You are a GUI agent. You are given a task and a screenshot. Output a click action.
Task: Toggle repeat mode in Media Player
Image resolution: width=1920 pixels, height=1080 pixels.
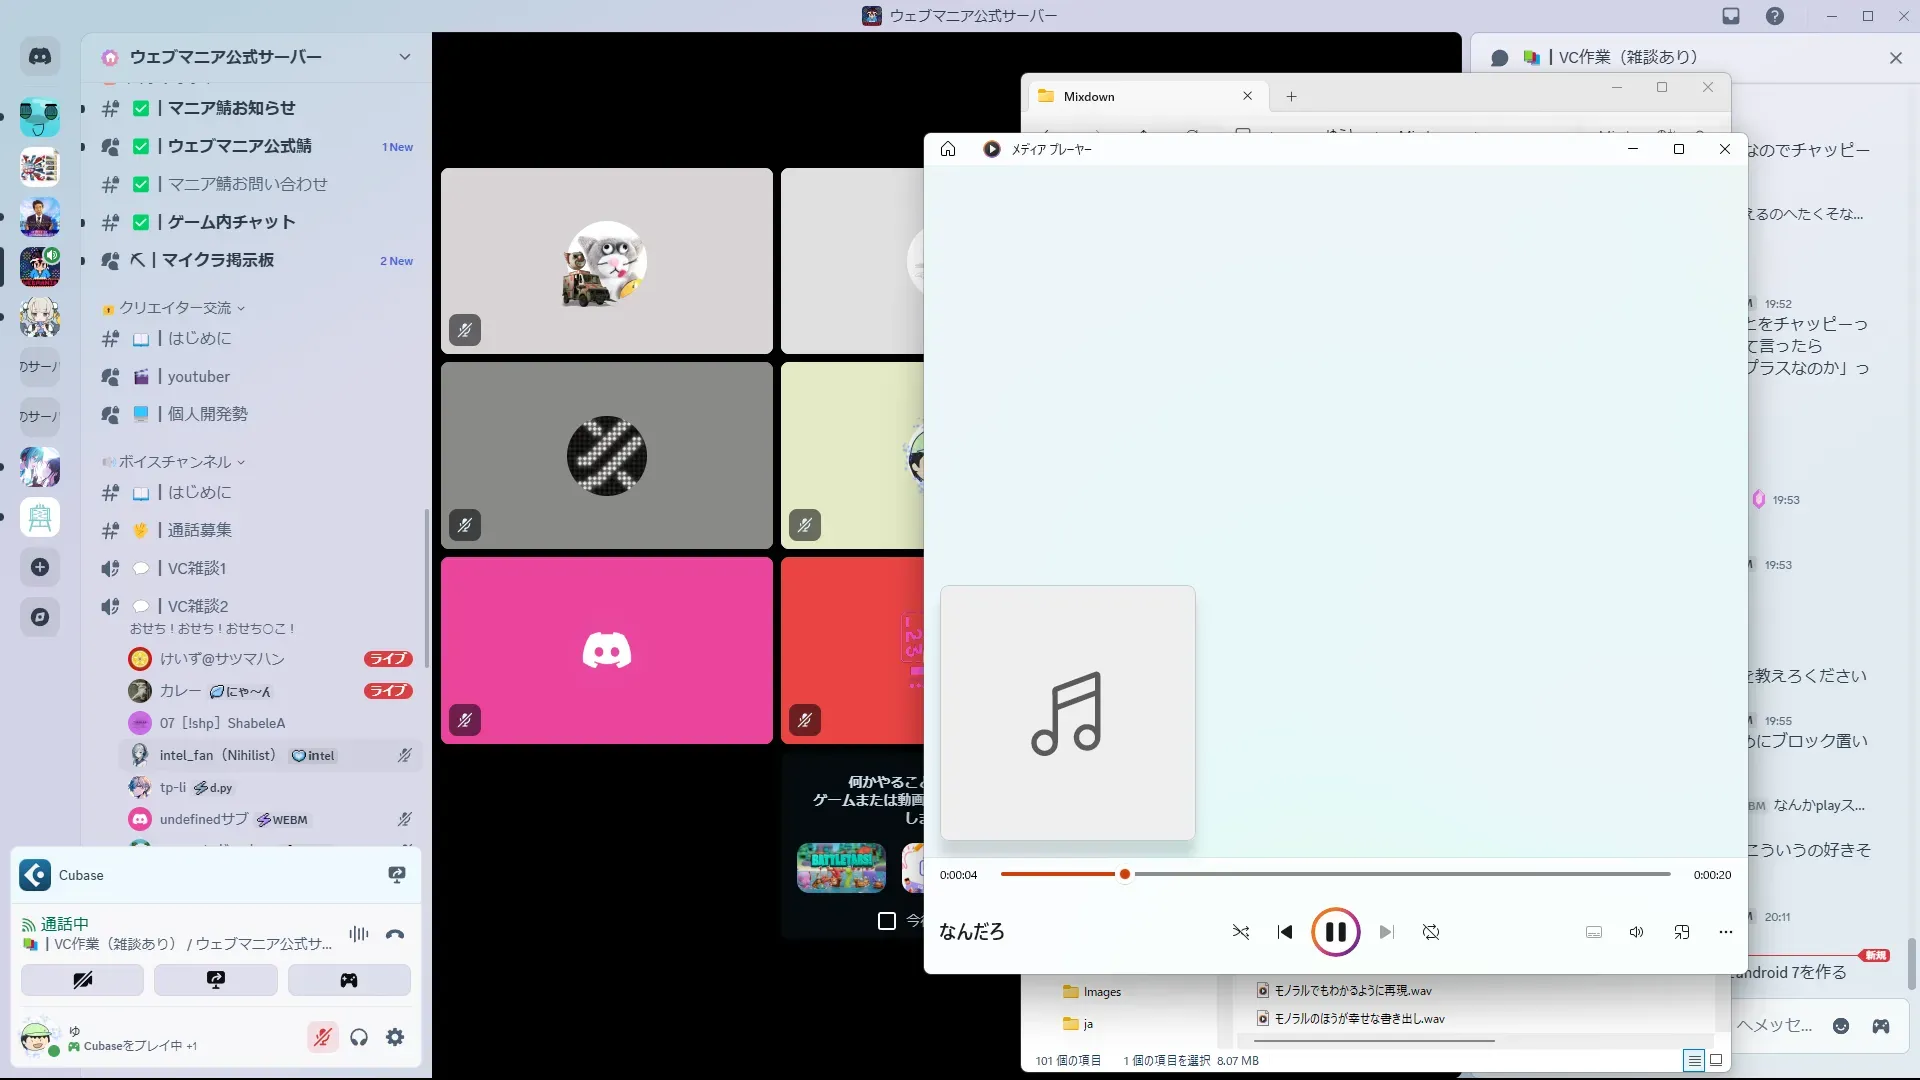pos(1431,932)
